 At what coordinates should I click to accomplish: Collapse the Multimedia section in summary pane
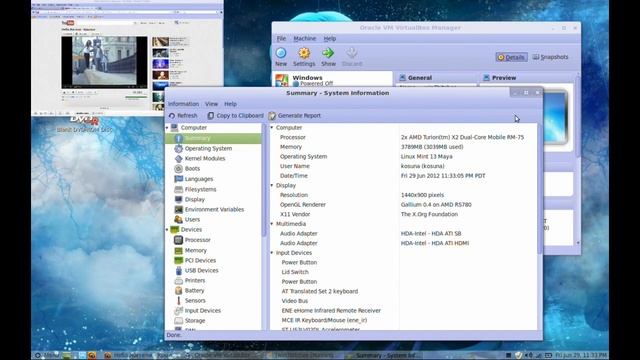272,224
